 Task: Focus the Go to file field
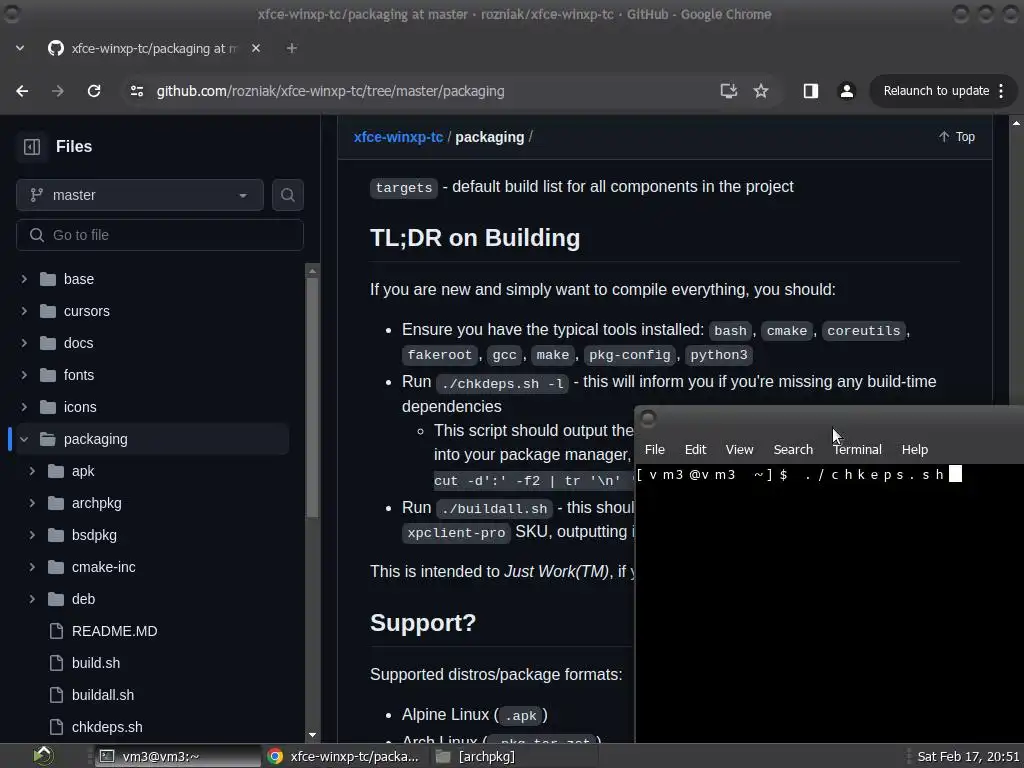160,235
